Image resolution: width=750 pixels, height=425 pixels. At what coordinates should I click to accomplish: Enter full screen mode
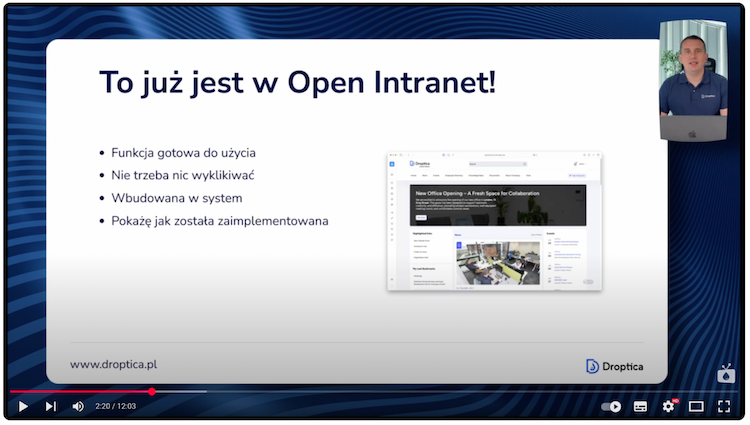point(724,406)
